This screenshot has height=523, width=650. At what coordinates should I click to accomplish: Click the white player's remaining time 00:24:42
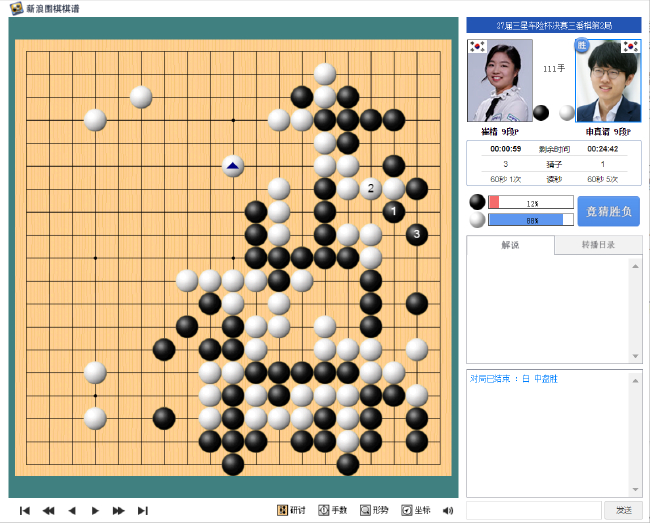click(x=602, y=149)
